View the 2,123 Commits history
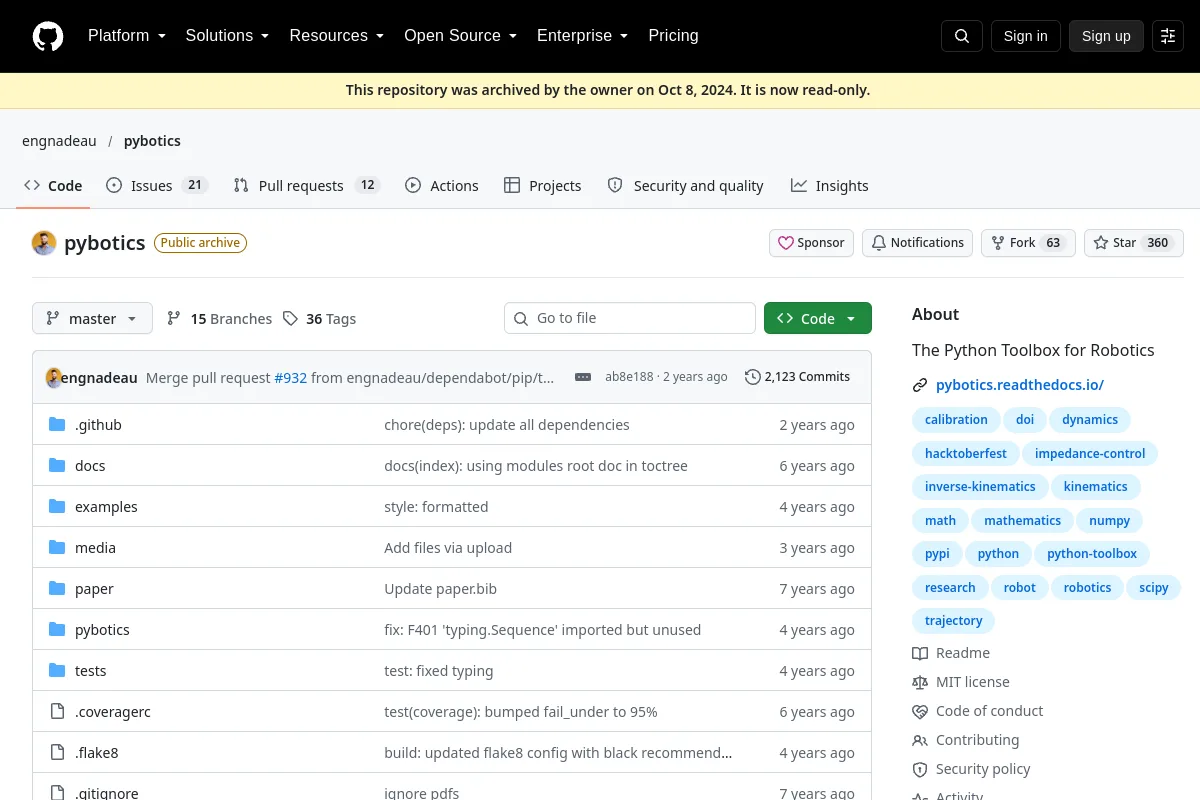This screenshot has height=800, width=1200. [x=798, y=377]
